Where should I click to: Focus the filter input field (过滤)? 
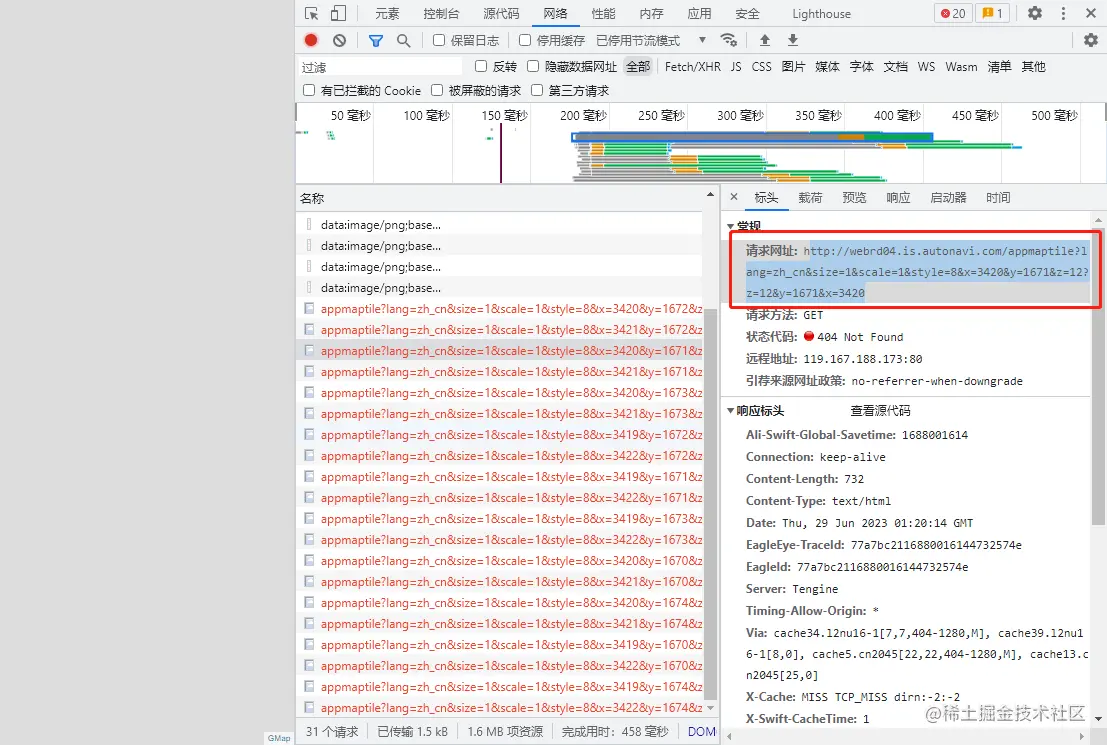(381, 67)
